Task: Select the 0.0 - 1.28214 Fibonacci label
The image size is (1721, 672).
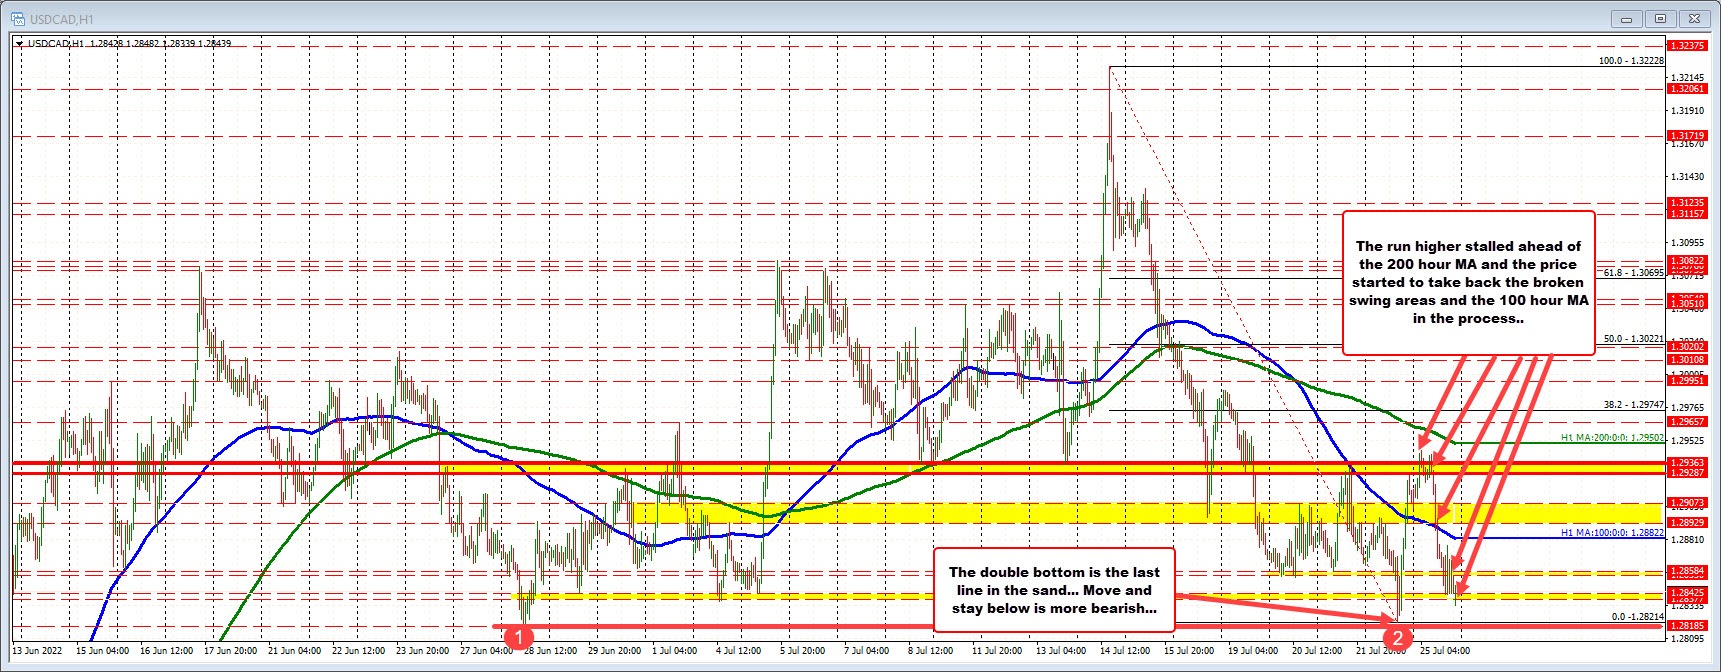Action: click(1637, 617)
